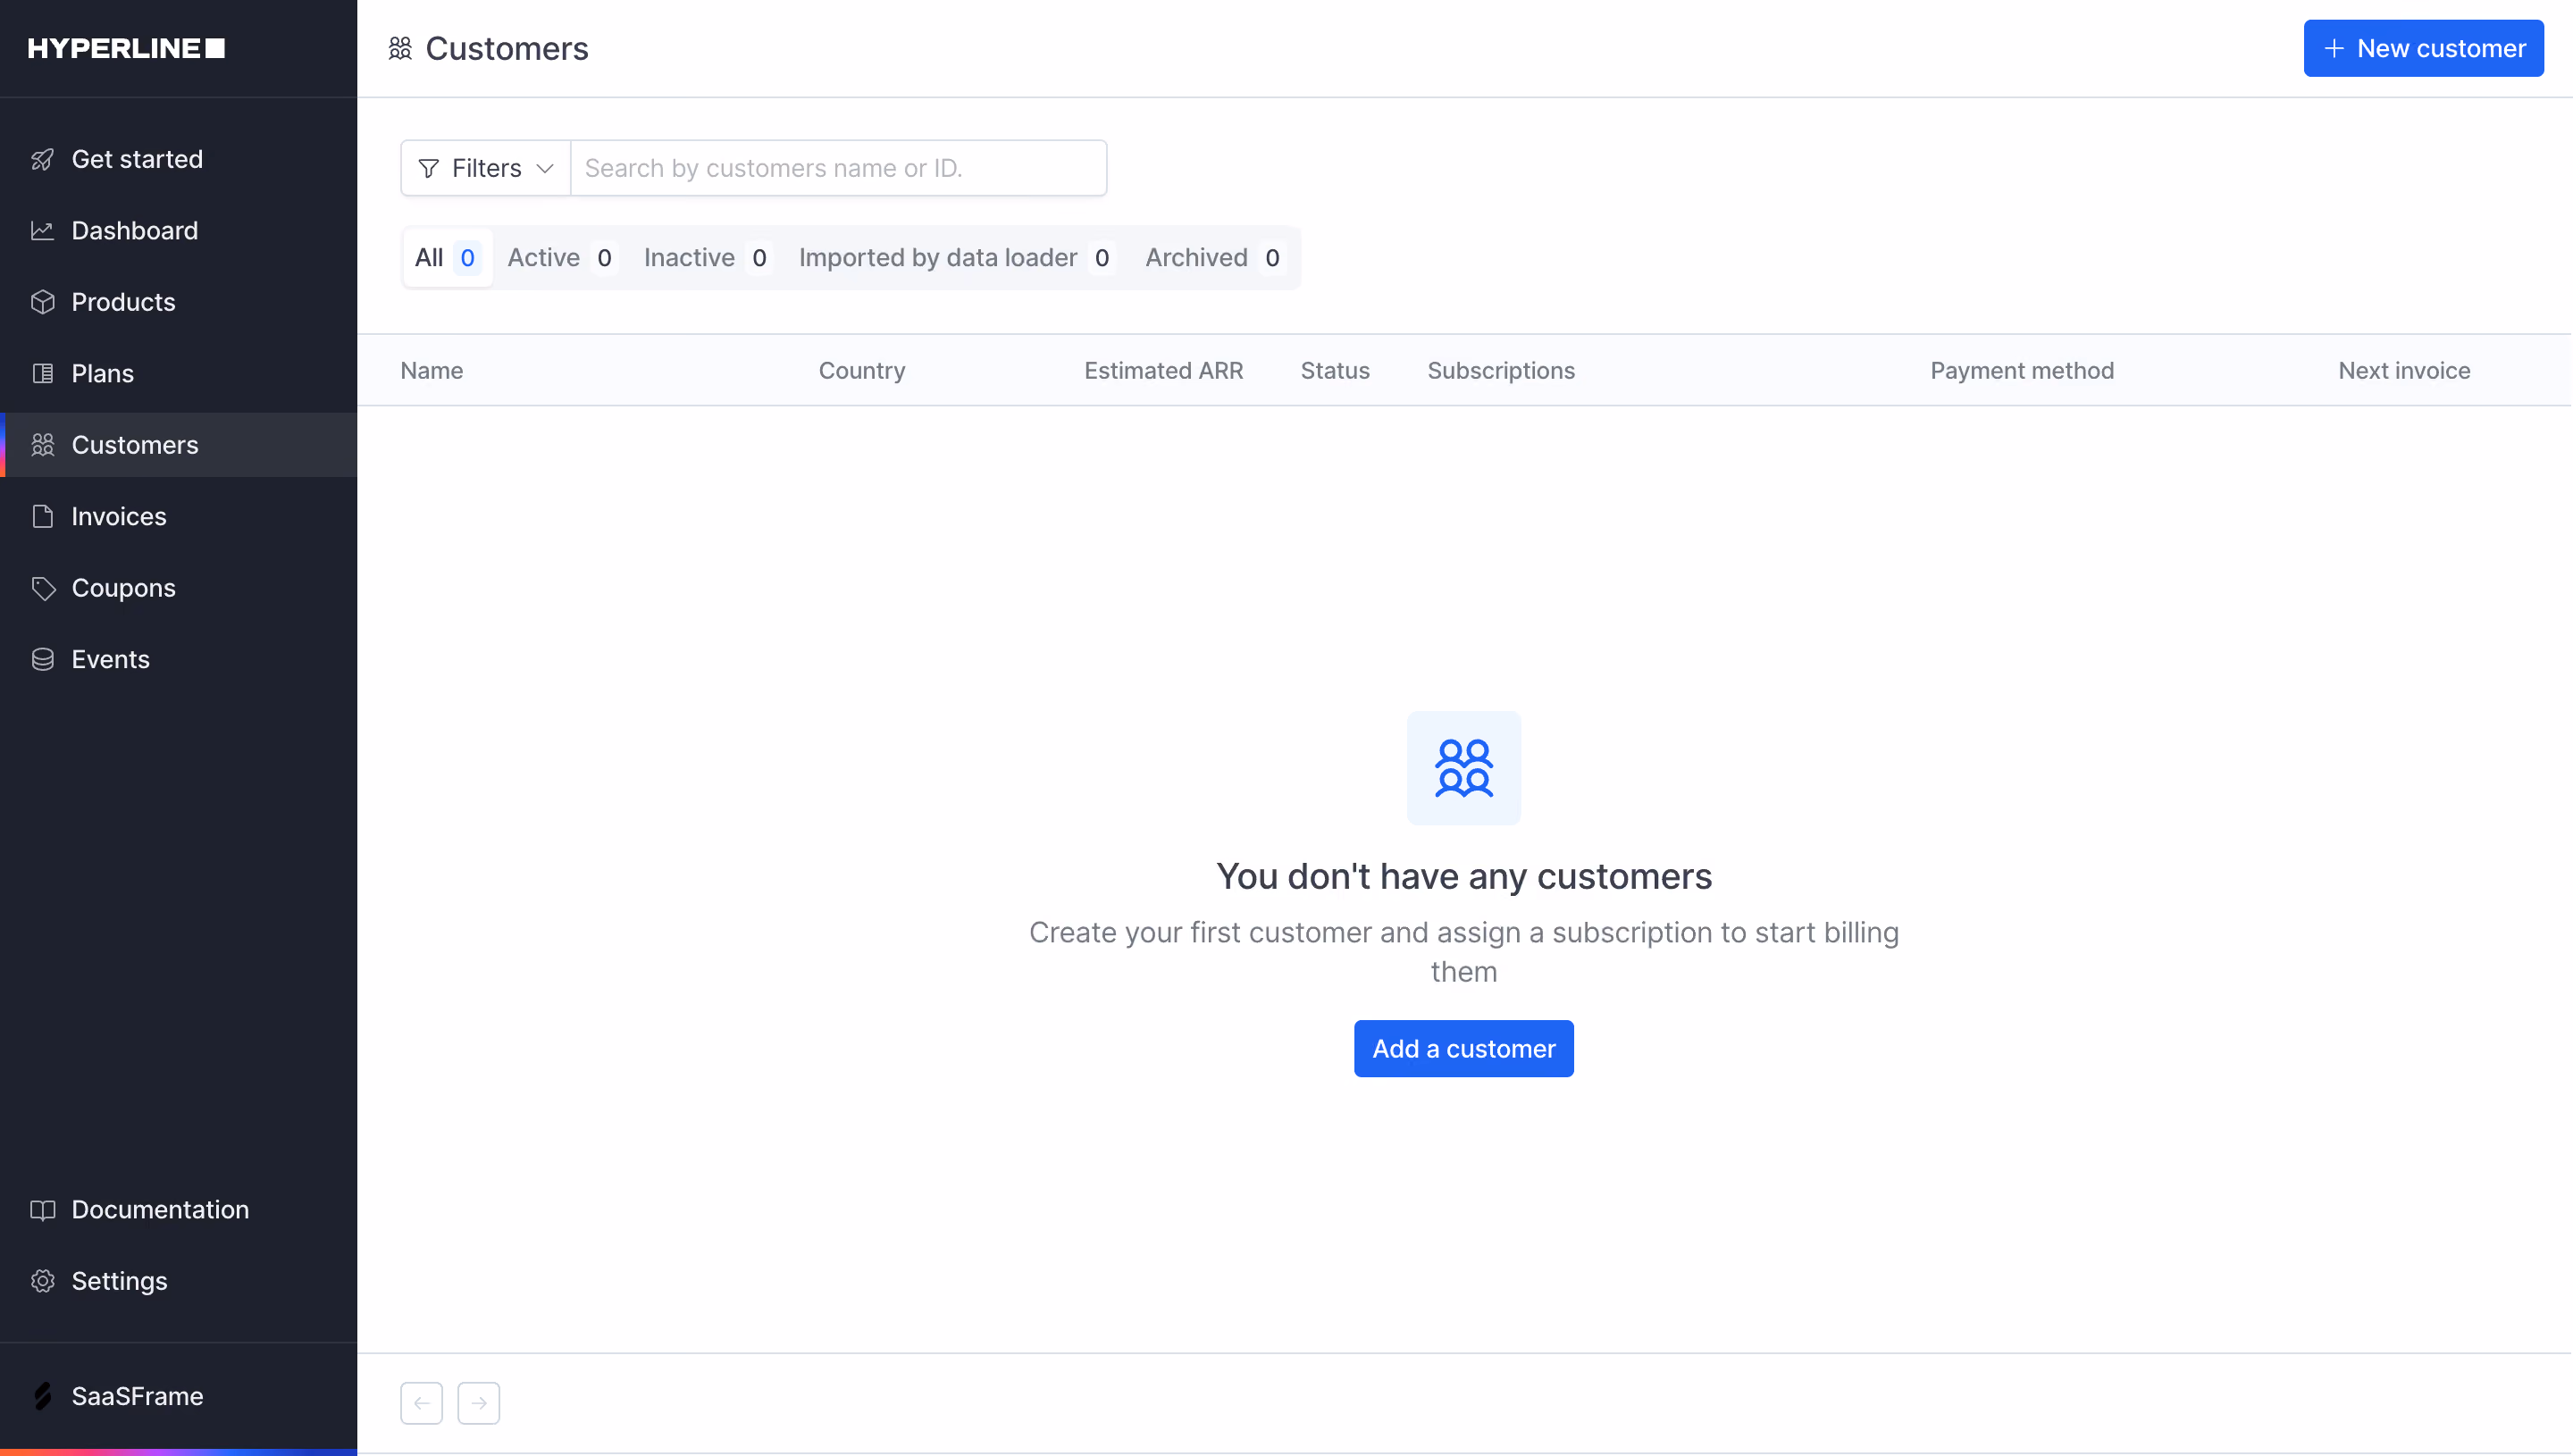Click the Invoices document icon
2573x1456 pixels.
pyautogui.click(x=42, y=517)
